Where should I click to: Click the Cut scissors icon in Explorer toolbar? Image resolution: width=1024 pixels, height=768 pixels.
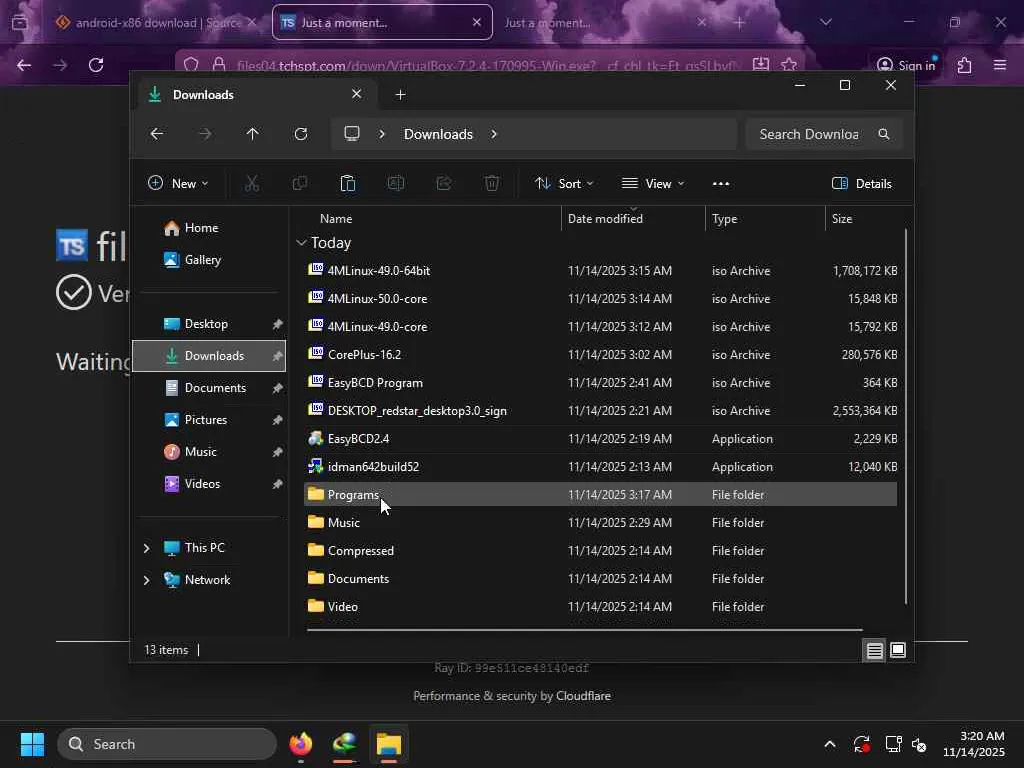coord(251,184)
